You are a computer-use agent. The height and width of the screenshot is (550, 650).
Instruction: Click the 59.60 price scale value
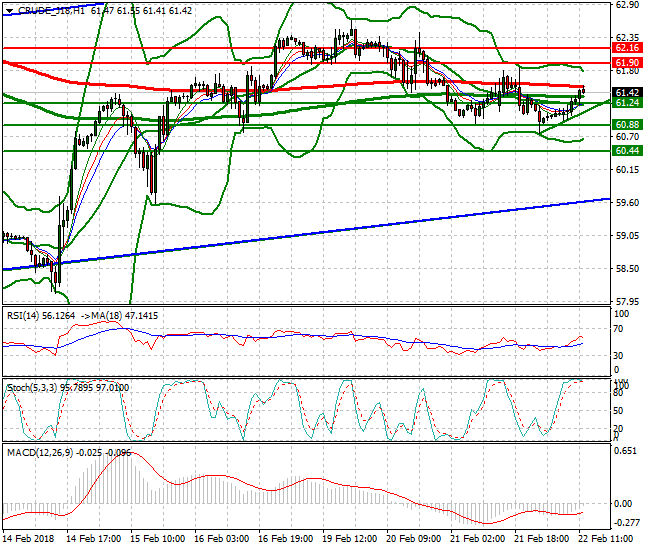627,202
